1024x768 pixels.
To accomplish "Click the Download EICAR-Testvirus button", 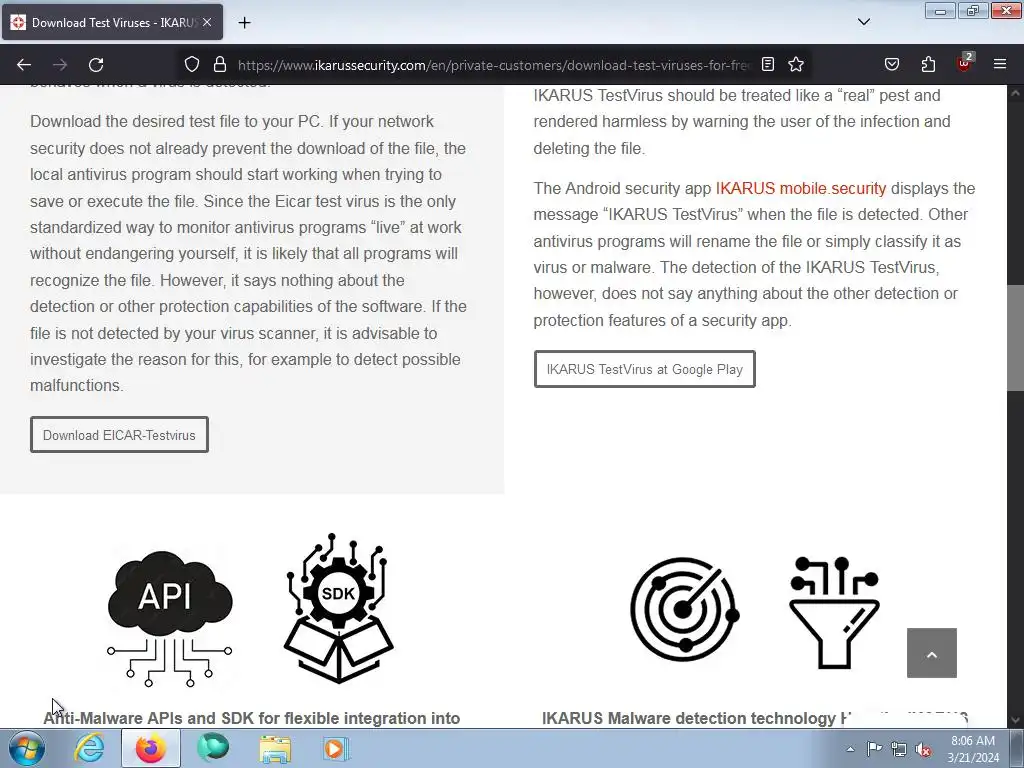I will tap(120, 435).
